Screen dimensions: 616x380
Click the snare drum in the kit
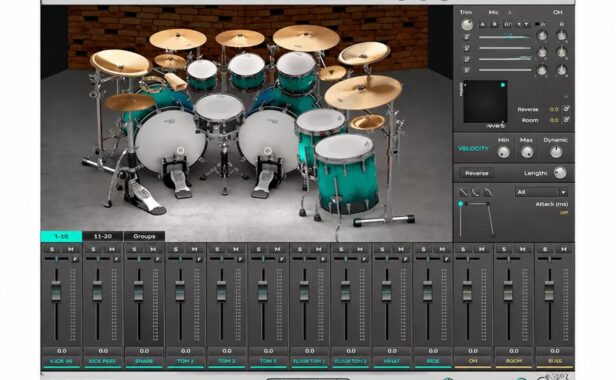[219, 114]
